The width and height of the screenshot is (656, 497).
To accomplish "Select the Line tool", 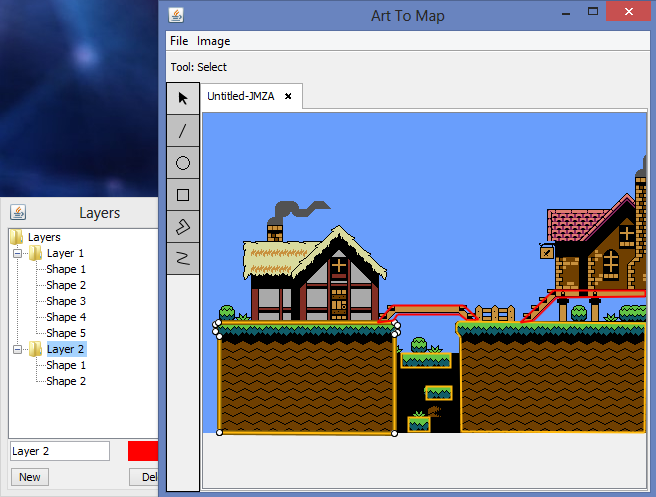I will pos(183,131).
